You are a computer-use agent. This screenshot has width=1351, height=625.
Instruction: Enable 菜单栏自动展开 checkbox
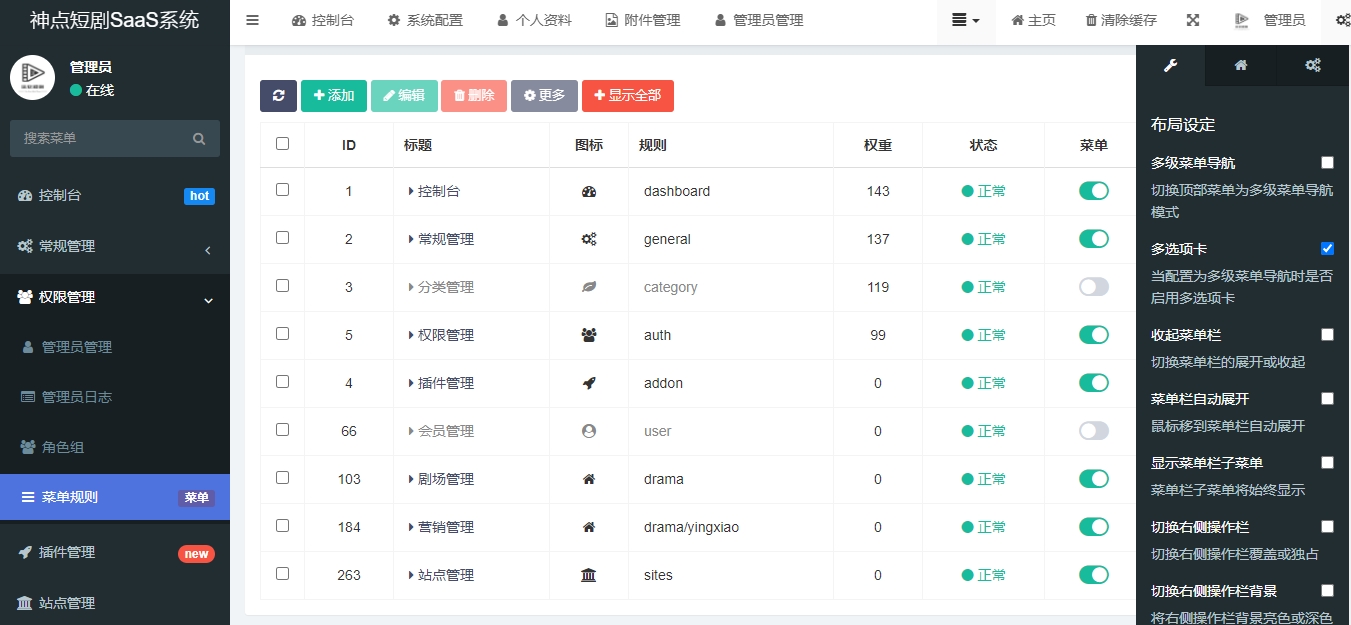tap(1327, 398)
